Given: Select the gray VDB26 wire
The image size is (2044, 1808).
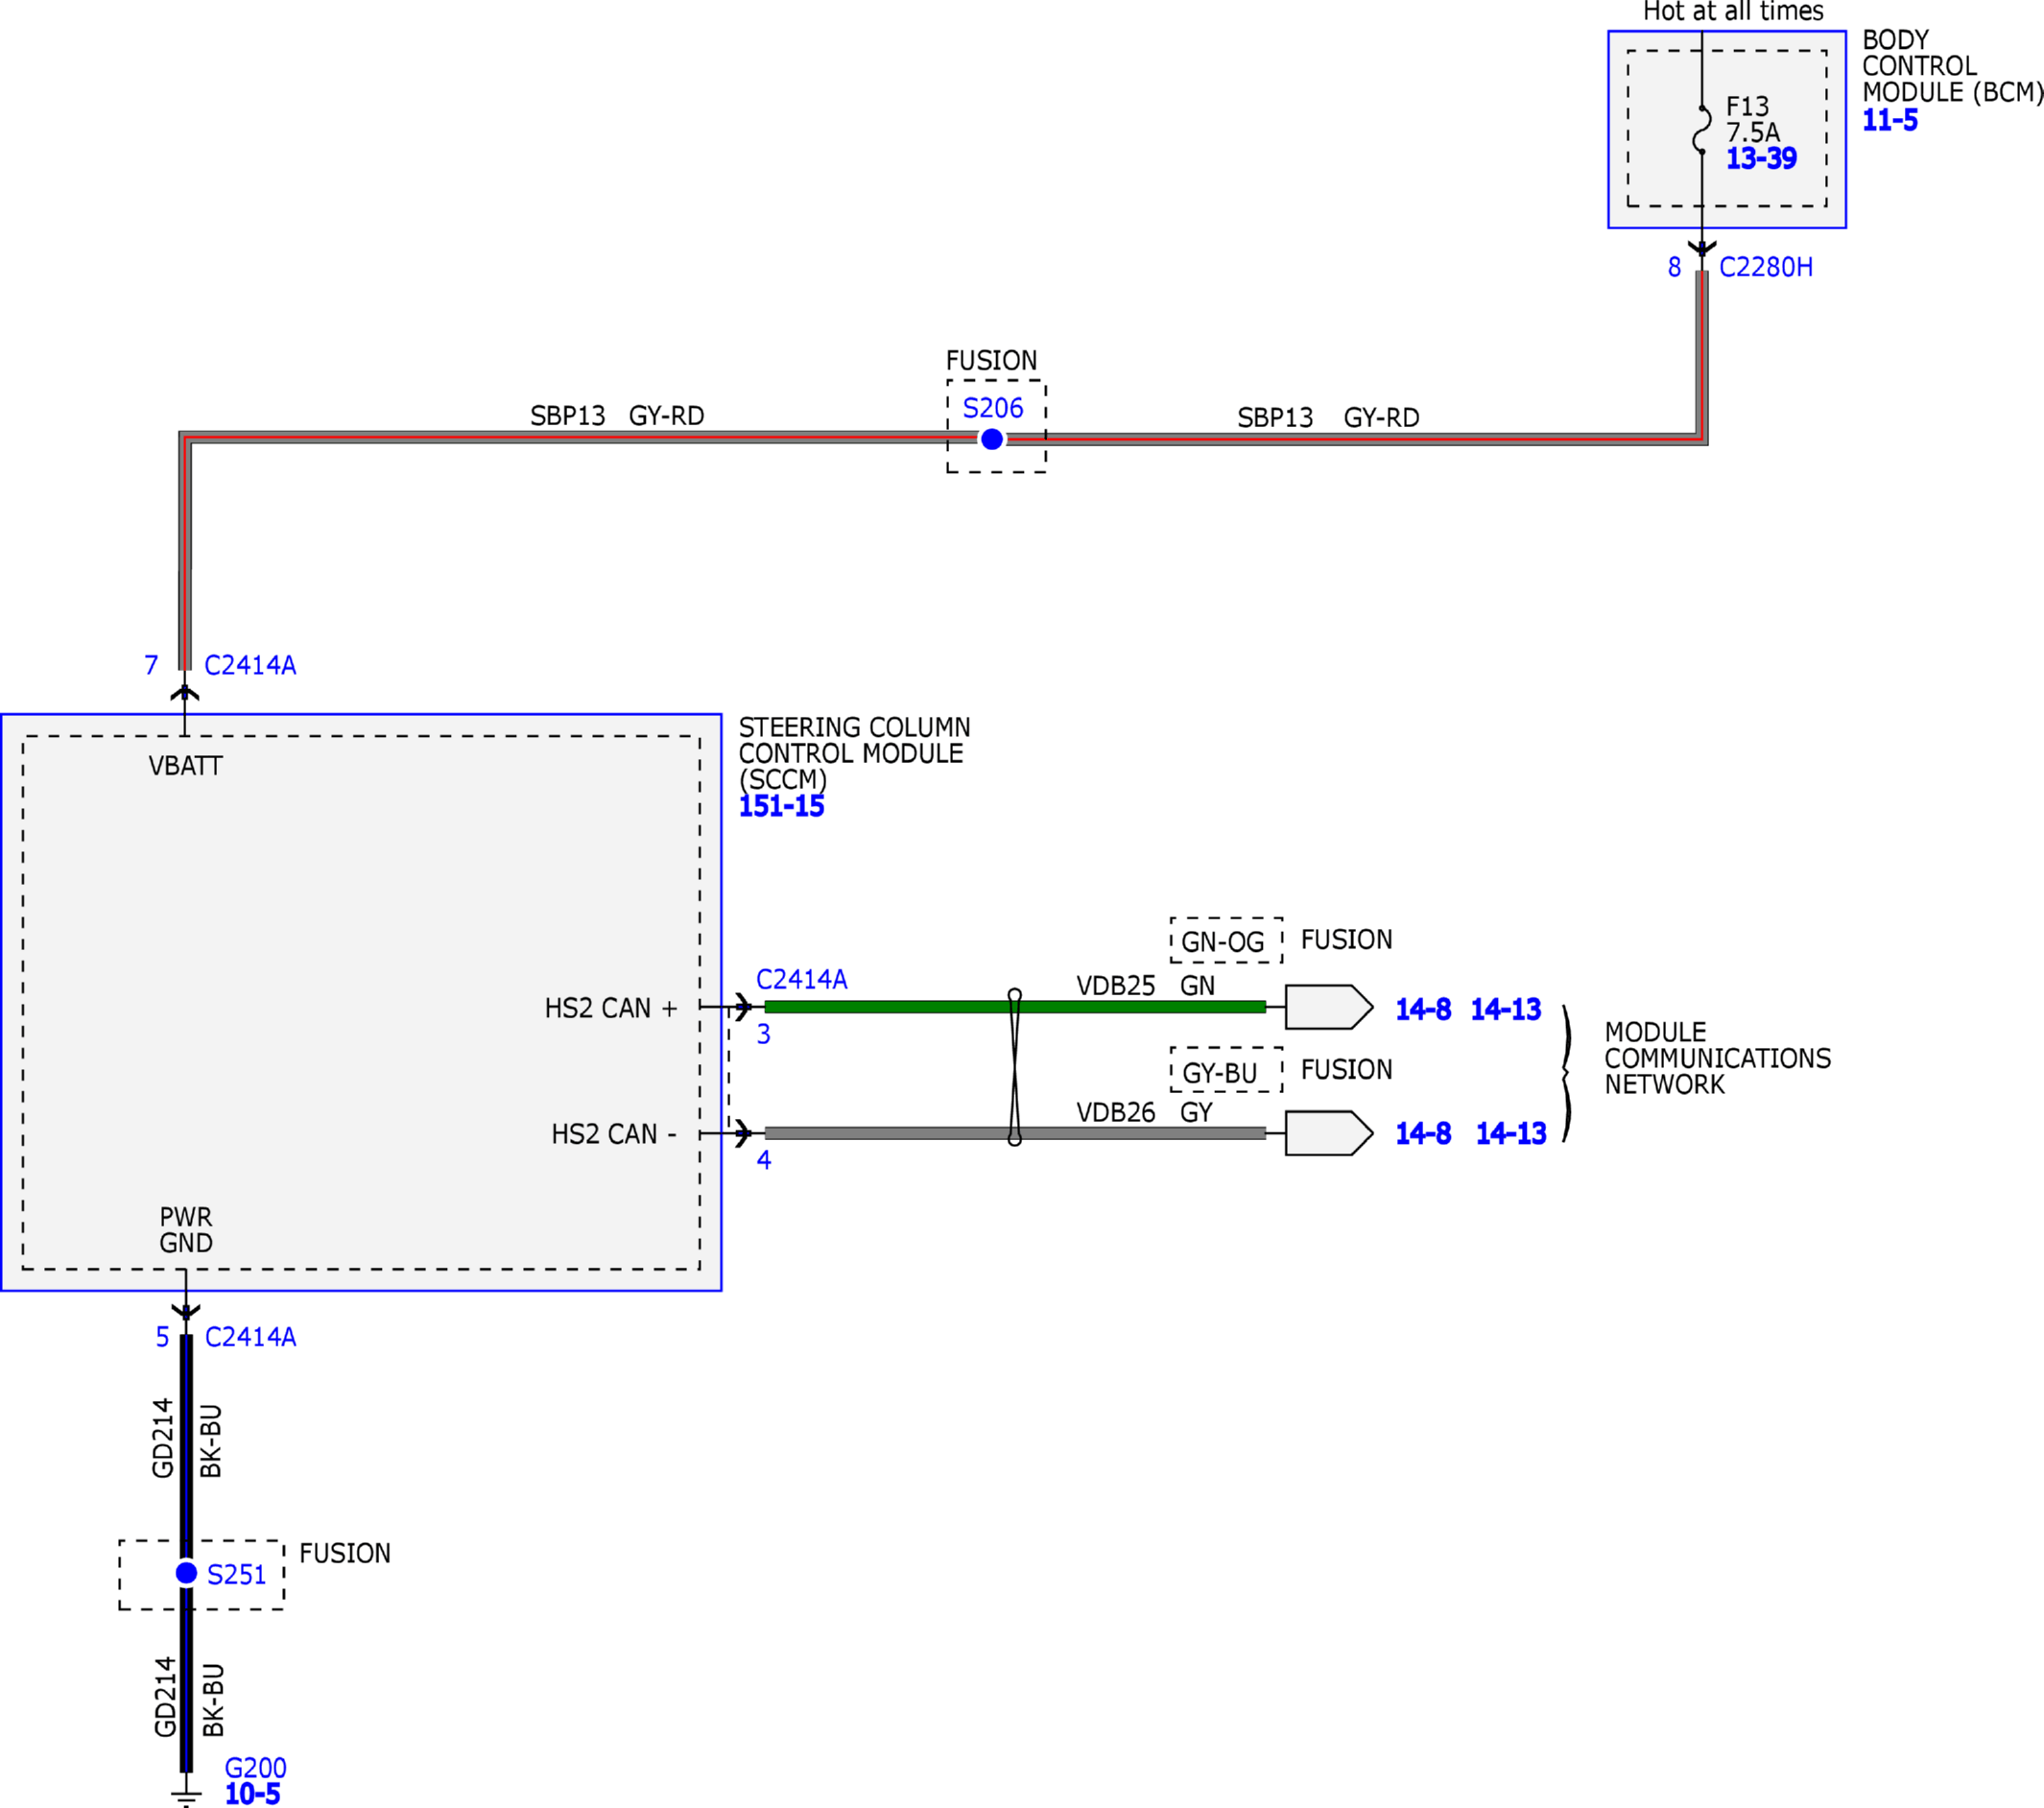Looking at the screenshot, I should (1015, 1133).
